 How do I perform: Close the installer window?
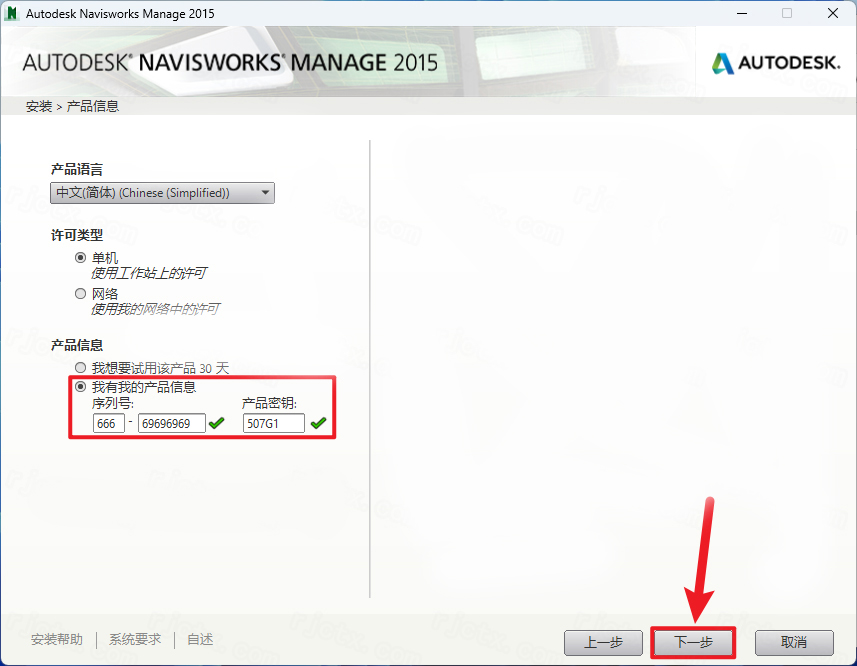833,13
